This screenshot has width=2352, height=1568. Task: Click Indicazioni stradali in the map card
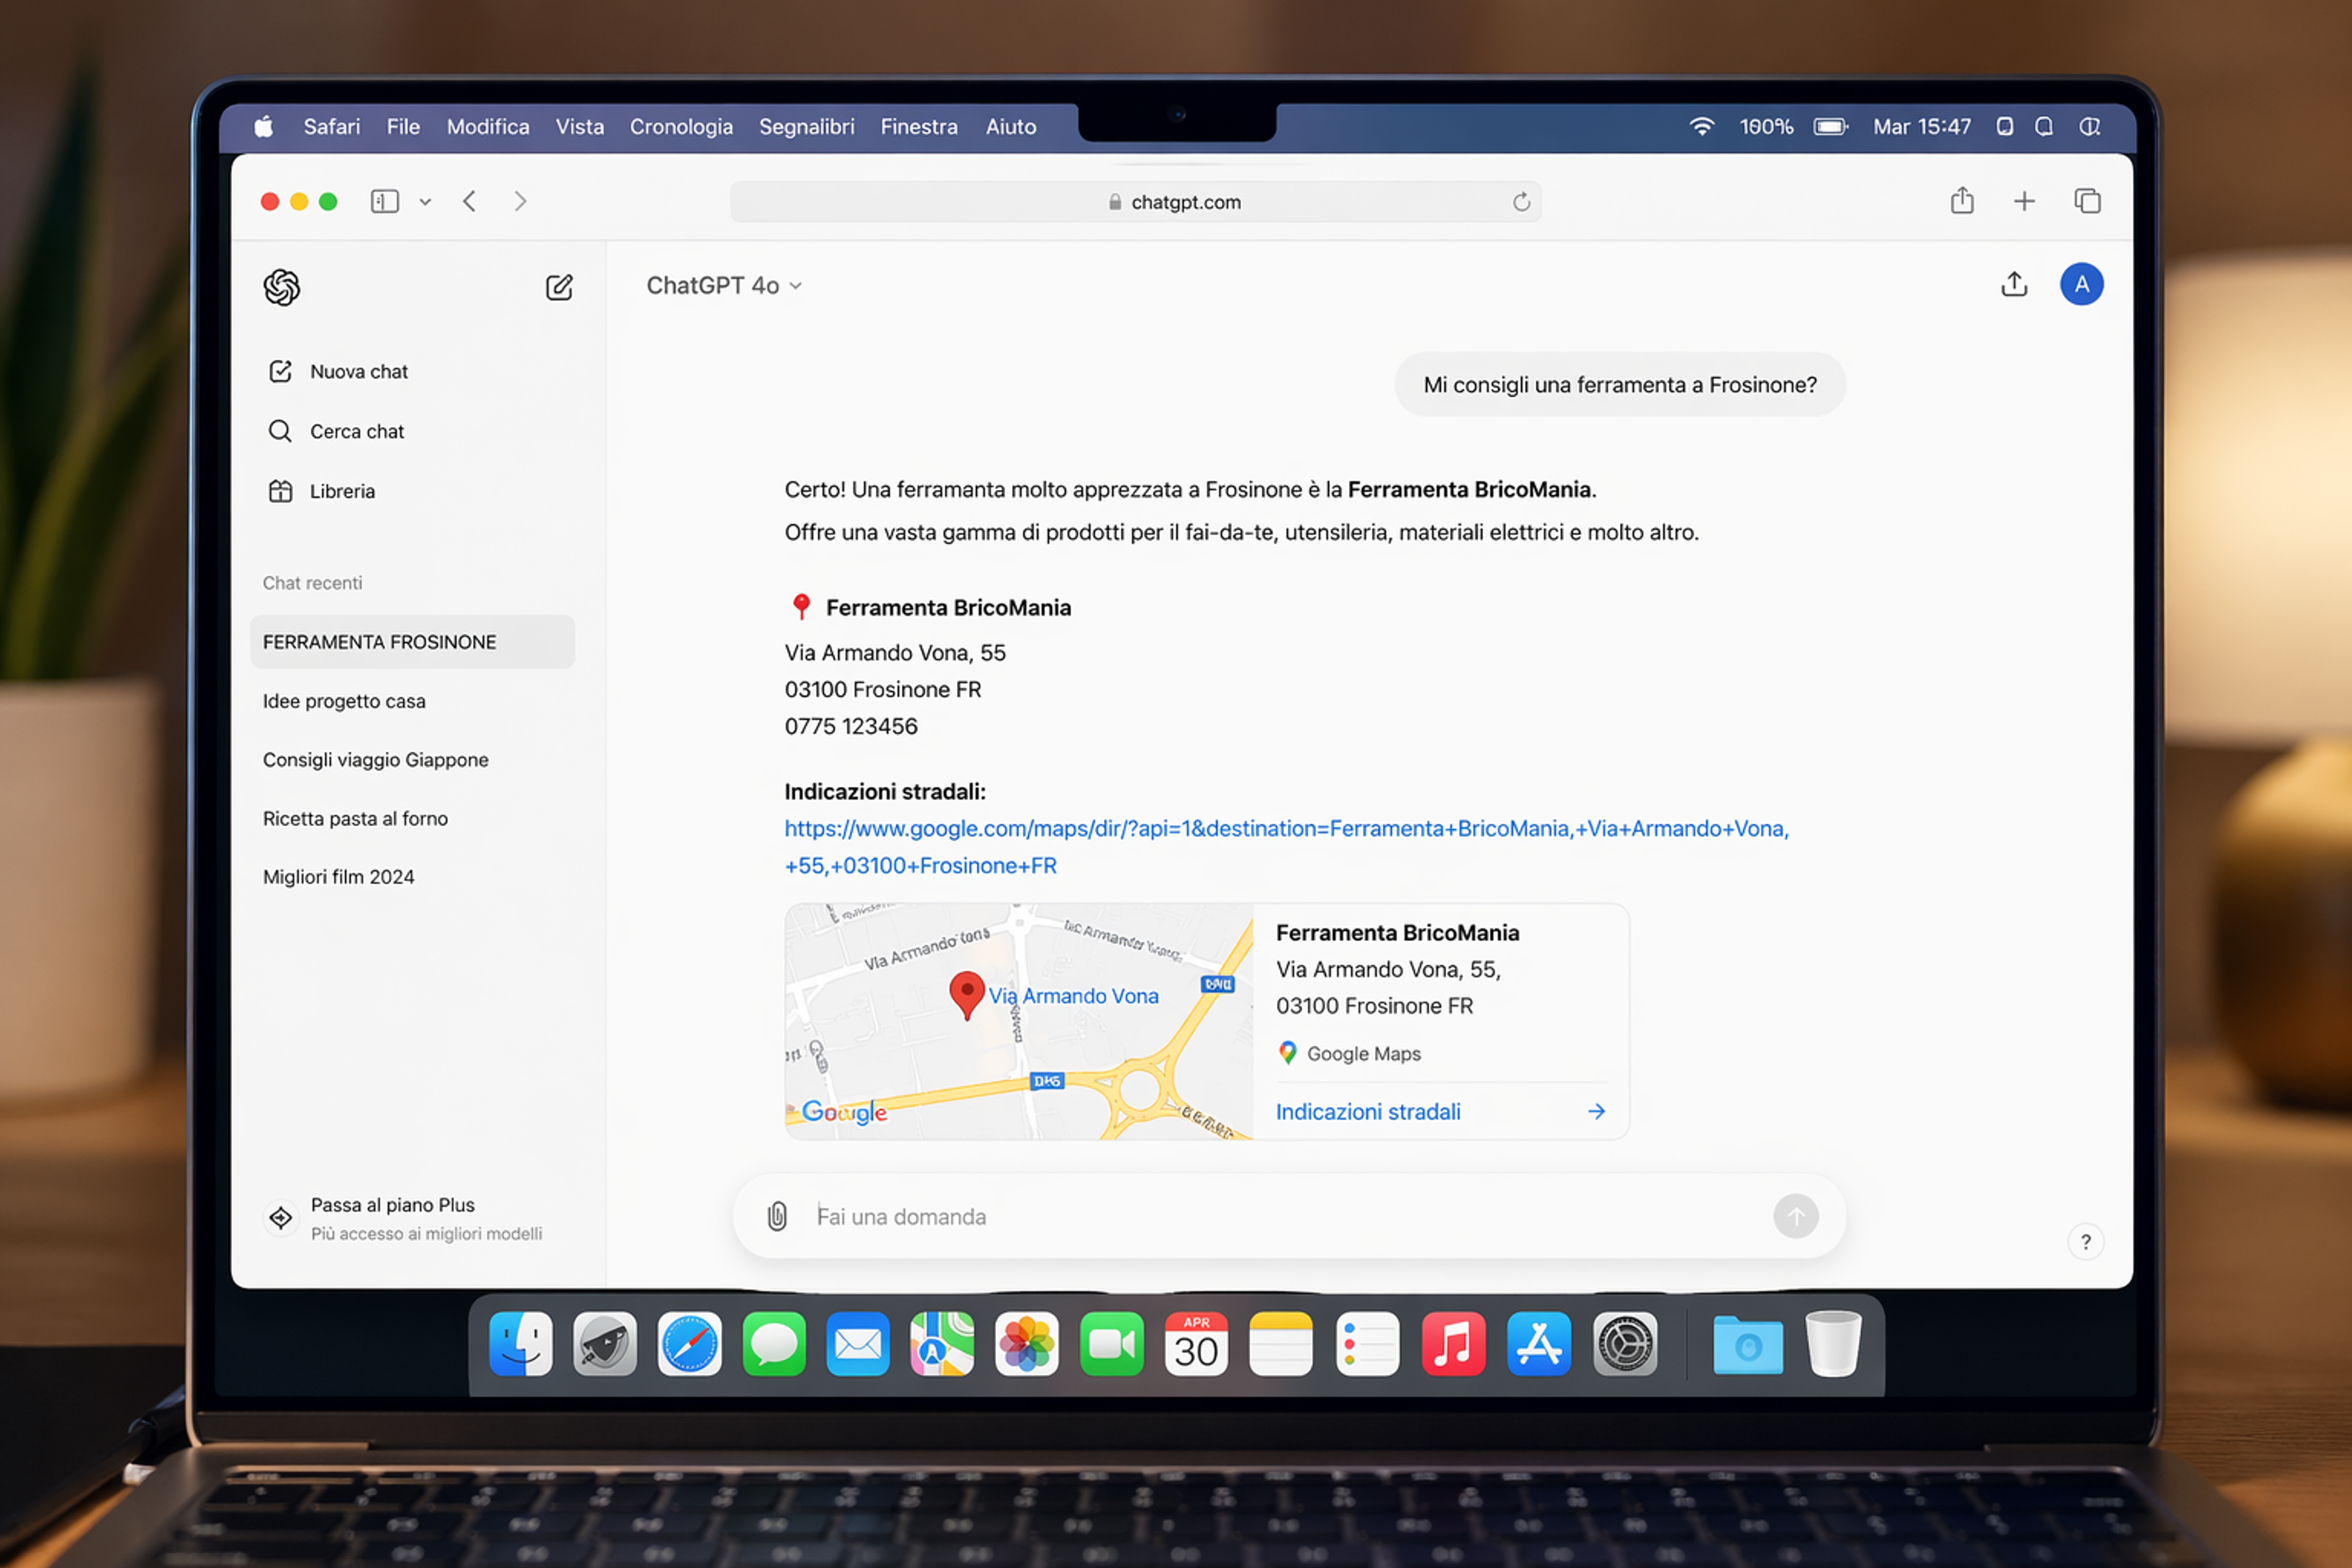point(1368,1112)
